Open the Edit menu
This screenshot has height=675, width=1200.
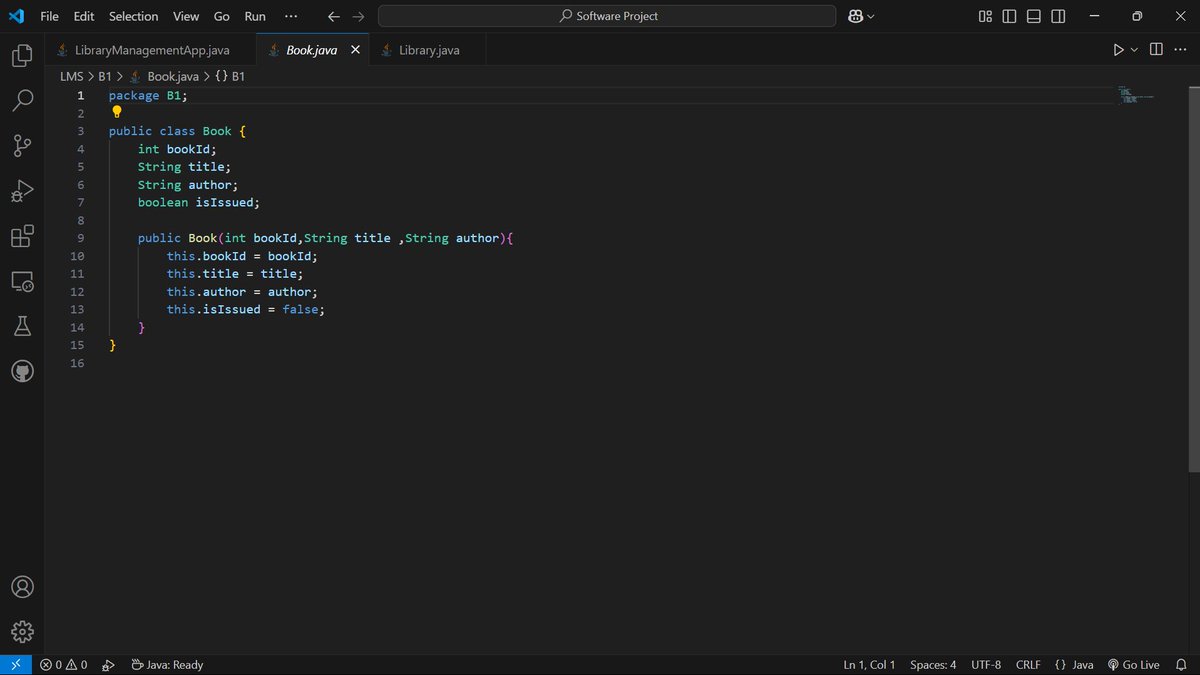pos(84,16)
